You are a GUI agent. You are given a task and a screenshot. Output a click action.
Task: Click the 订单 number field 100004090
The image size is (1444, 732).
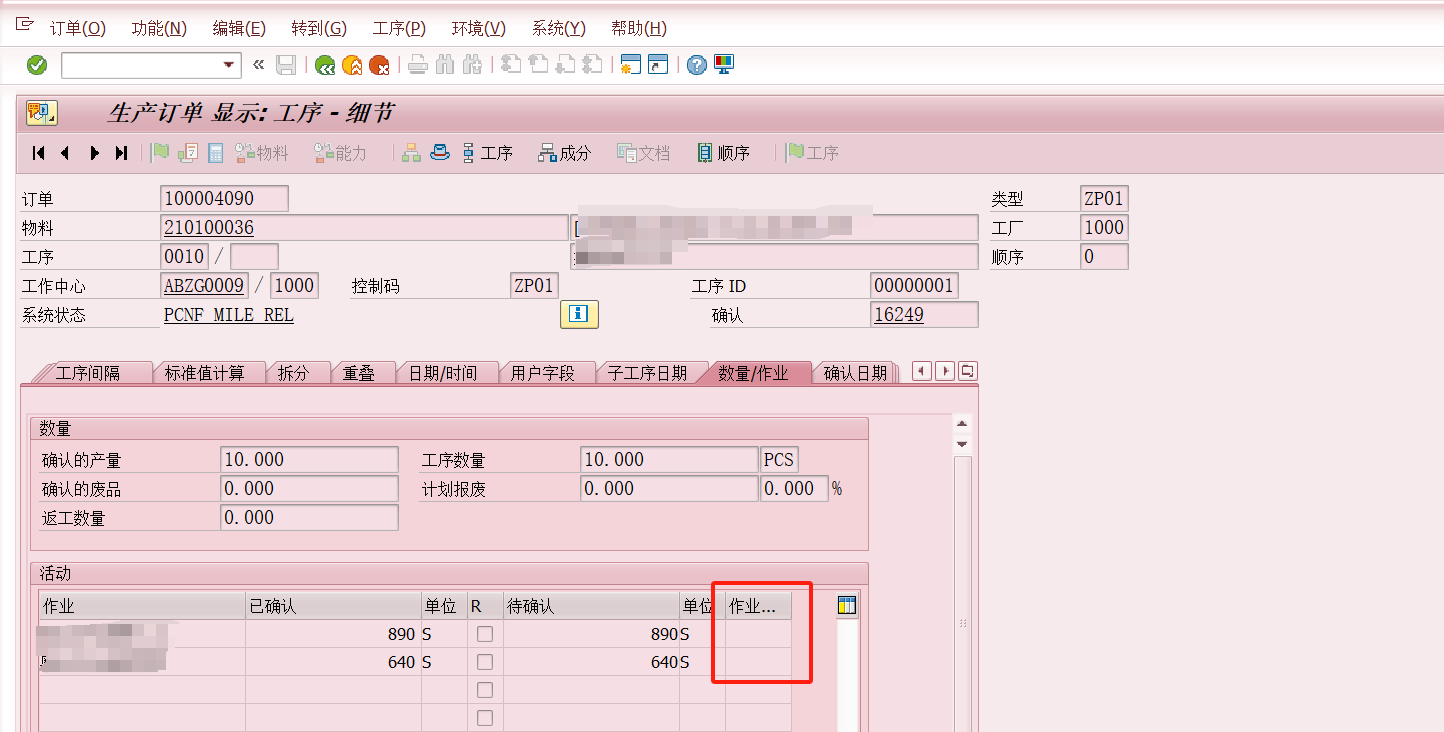(x=224, y=199)
